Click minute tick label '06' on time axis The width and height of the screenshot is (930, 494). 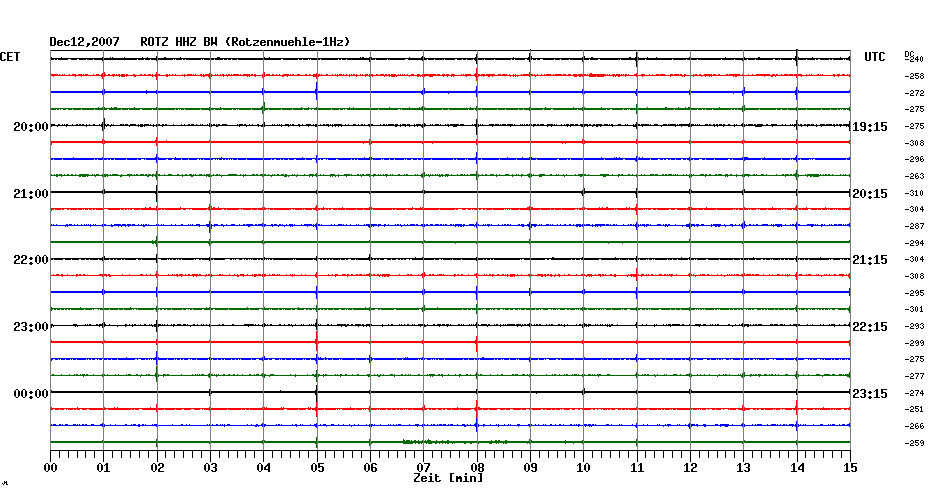[371, 468]
